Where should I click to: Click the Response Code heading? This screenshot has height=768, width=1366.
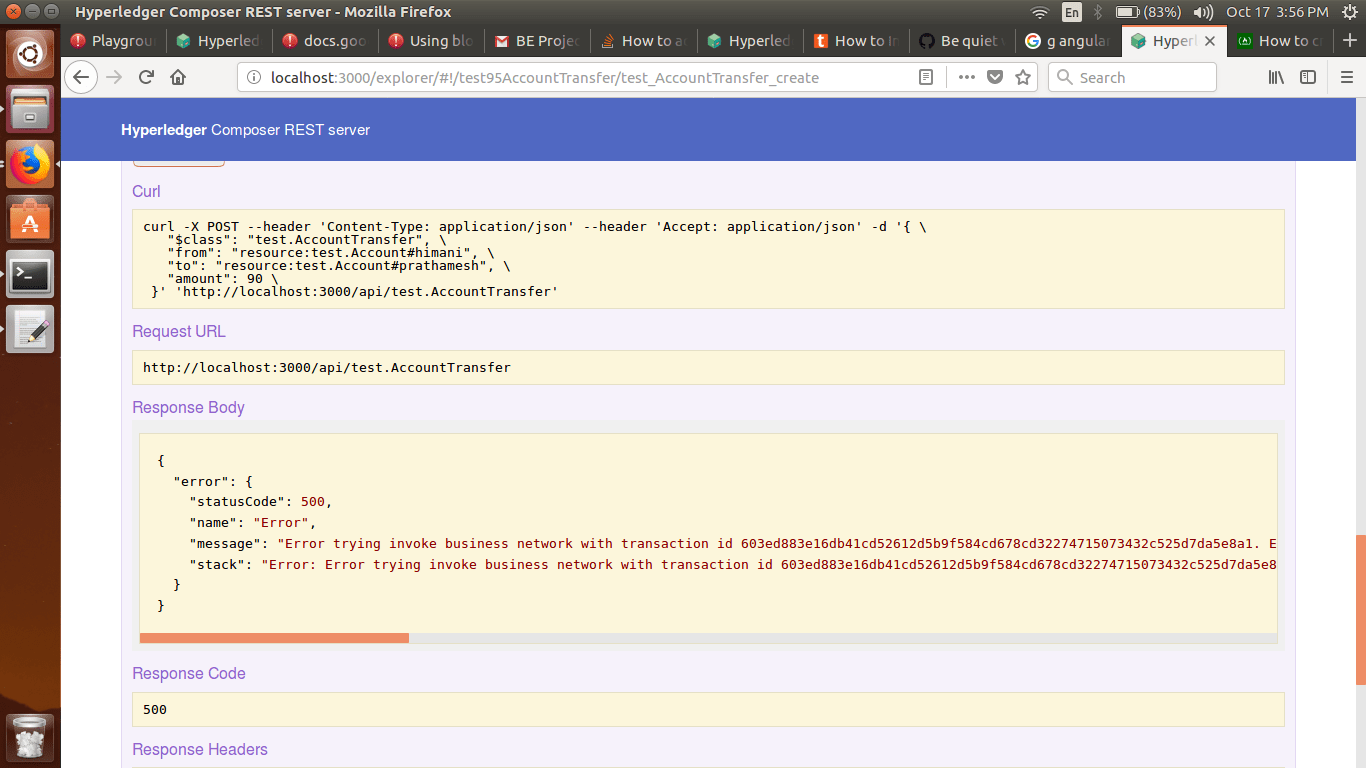click(189, 673)
